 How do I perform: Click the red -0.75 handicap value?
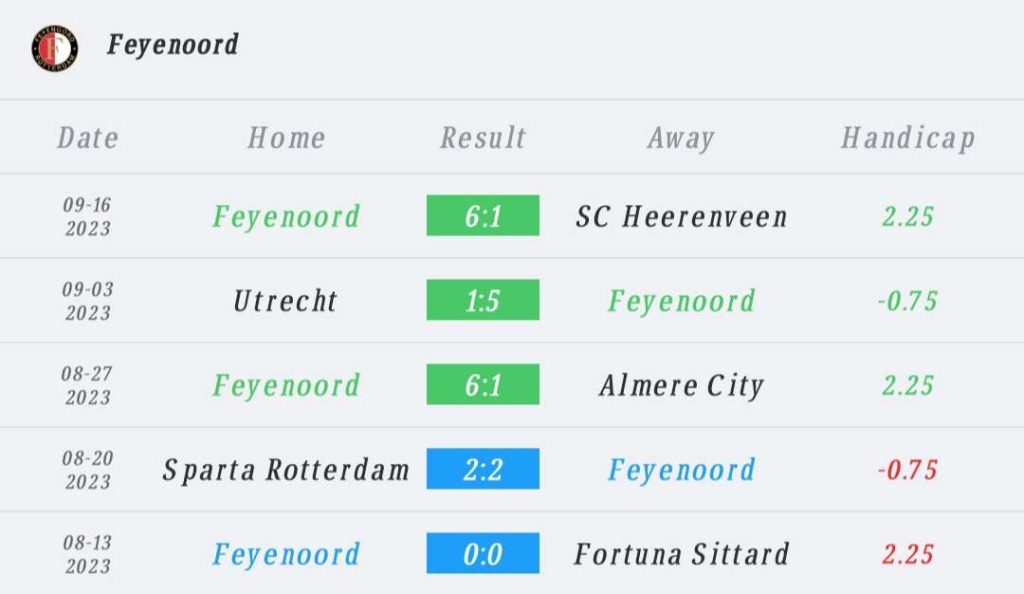(908, 470)
